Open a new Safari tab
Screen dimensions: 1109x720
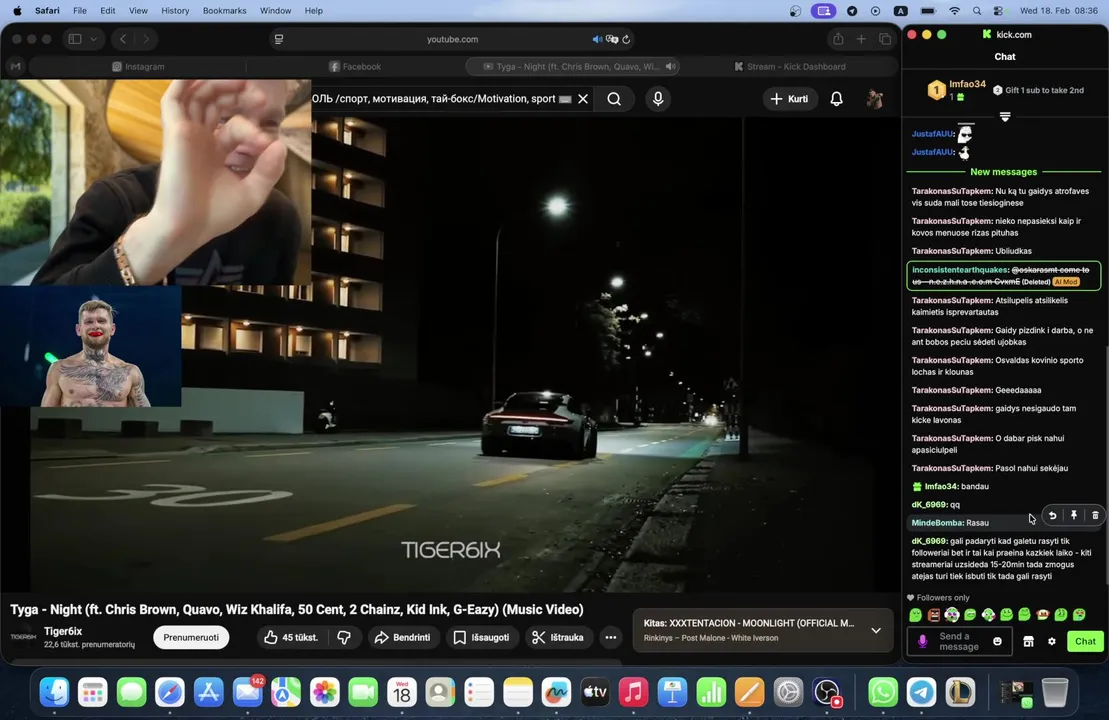pos(861,39)
